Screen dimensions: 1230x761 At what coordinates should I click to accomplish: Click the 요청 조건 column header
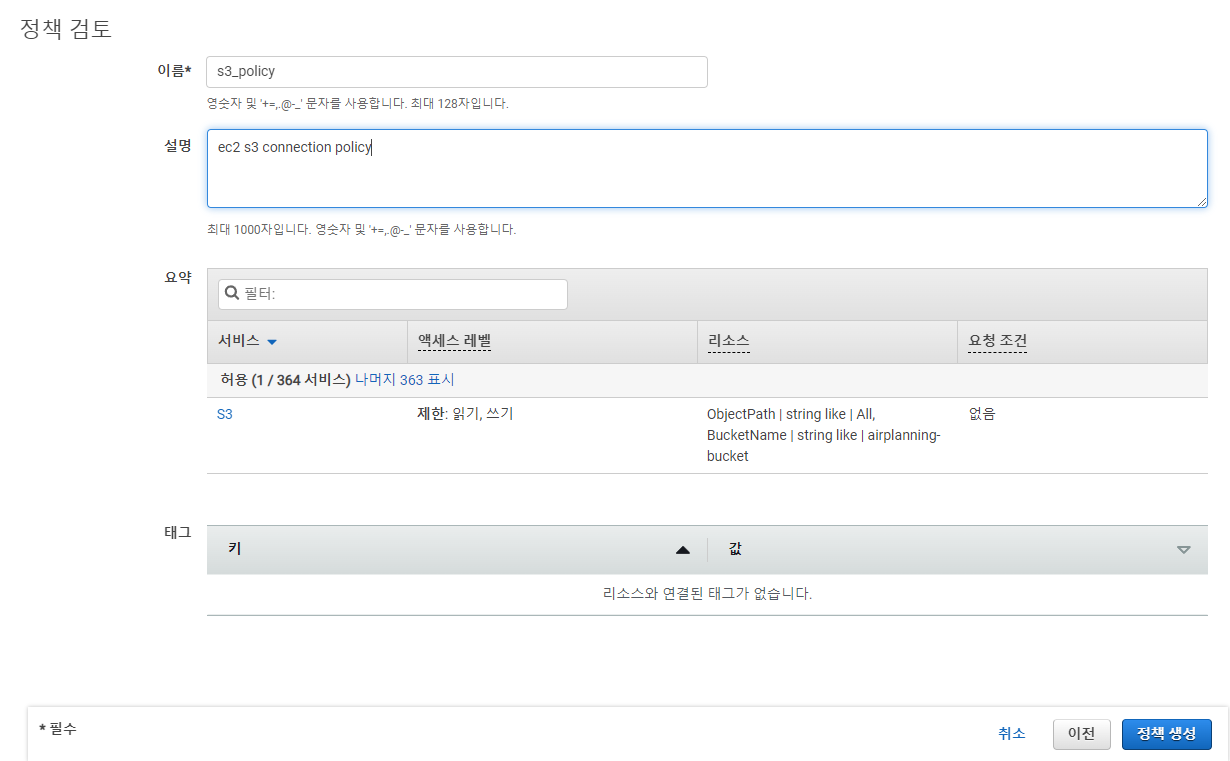tap(998, 341)
